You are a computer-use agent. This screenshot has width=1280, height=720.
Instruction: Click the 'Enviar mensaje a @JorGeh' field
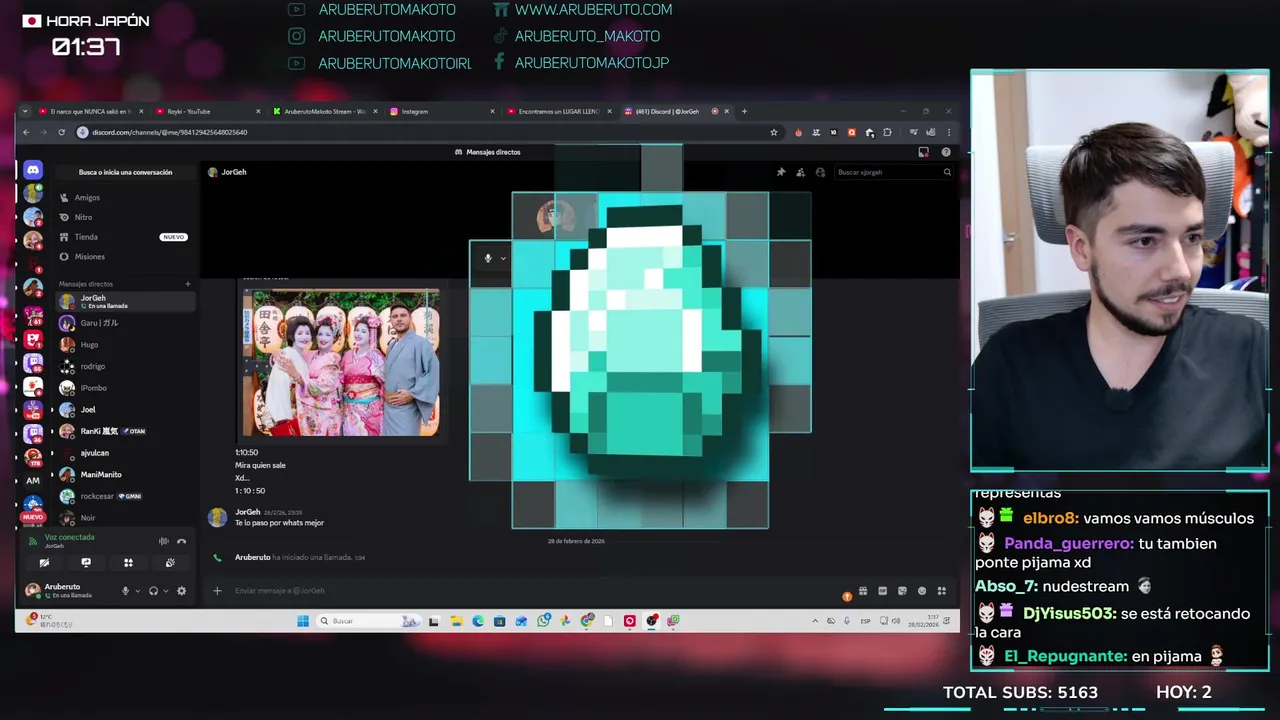tap(520, 591)
